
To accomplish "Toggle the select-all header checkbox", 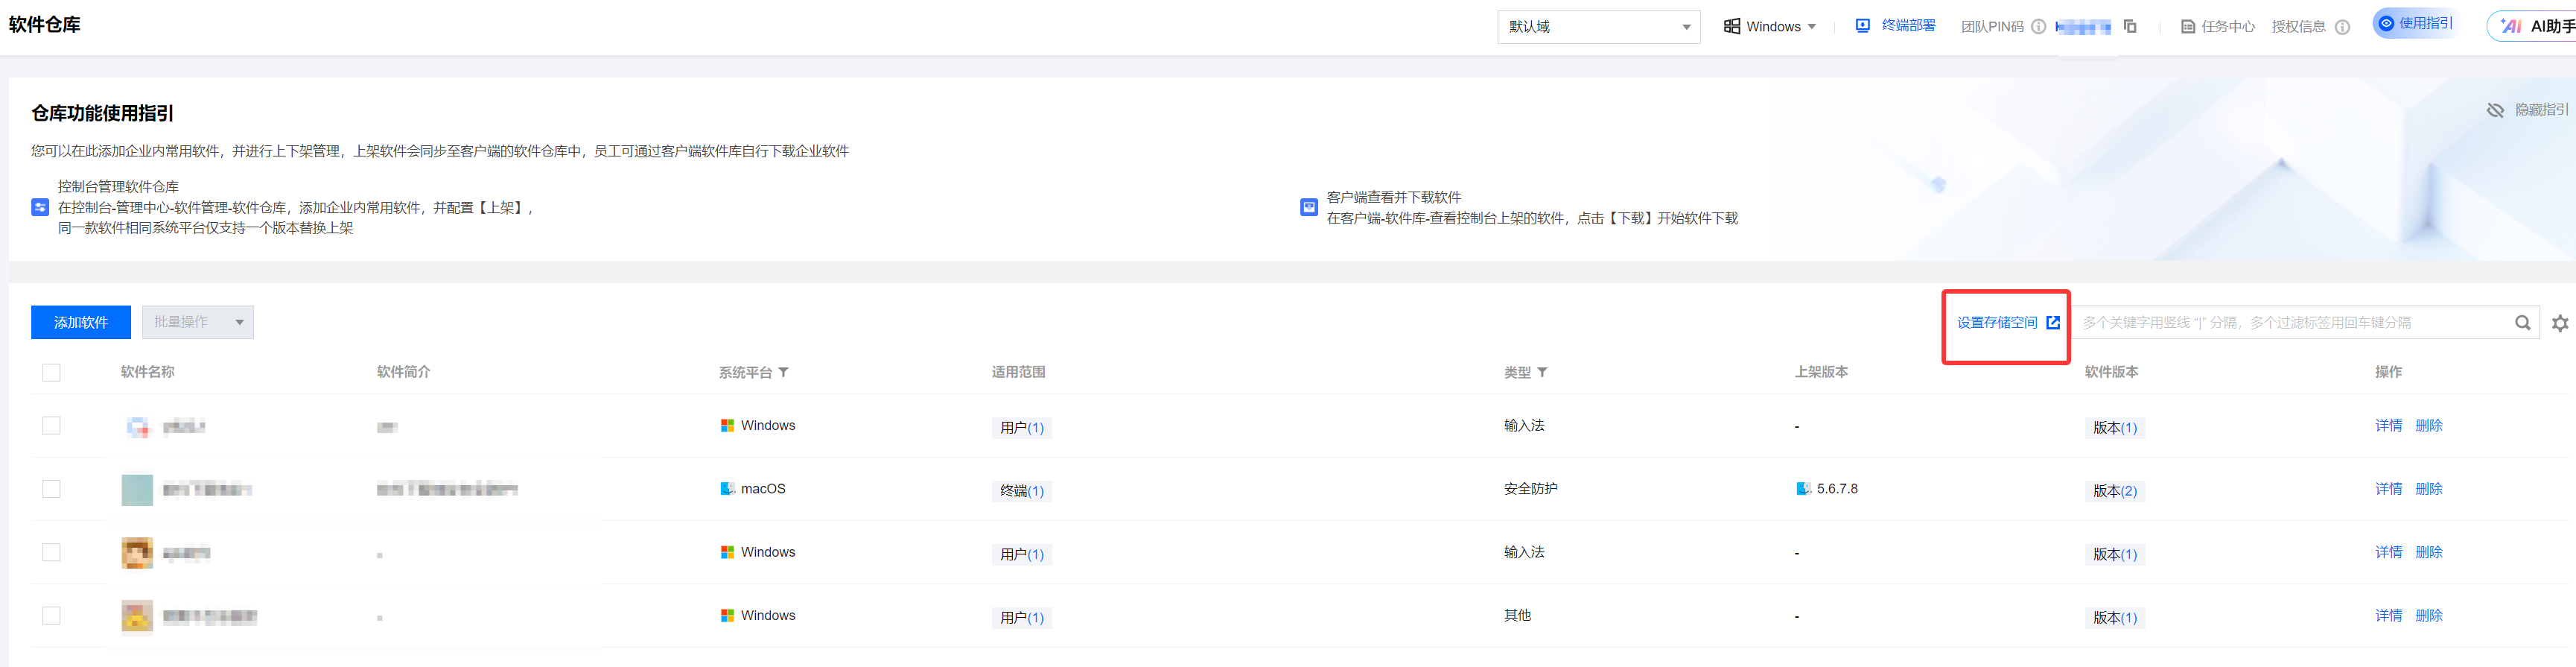I will coord(52,372).
